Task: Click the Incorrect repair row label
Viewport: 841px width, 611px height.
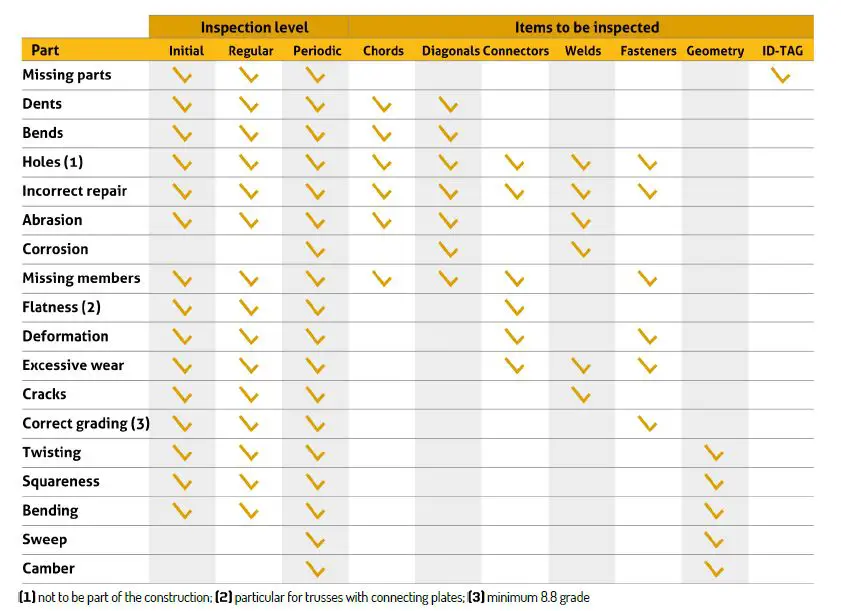Action: pos(75,191)
